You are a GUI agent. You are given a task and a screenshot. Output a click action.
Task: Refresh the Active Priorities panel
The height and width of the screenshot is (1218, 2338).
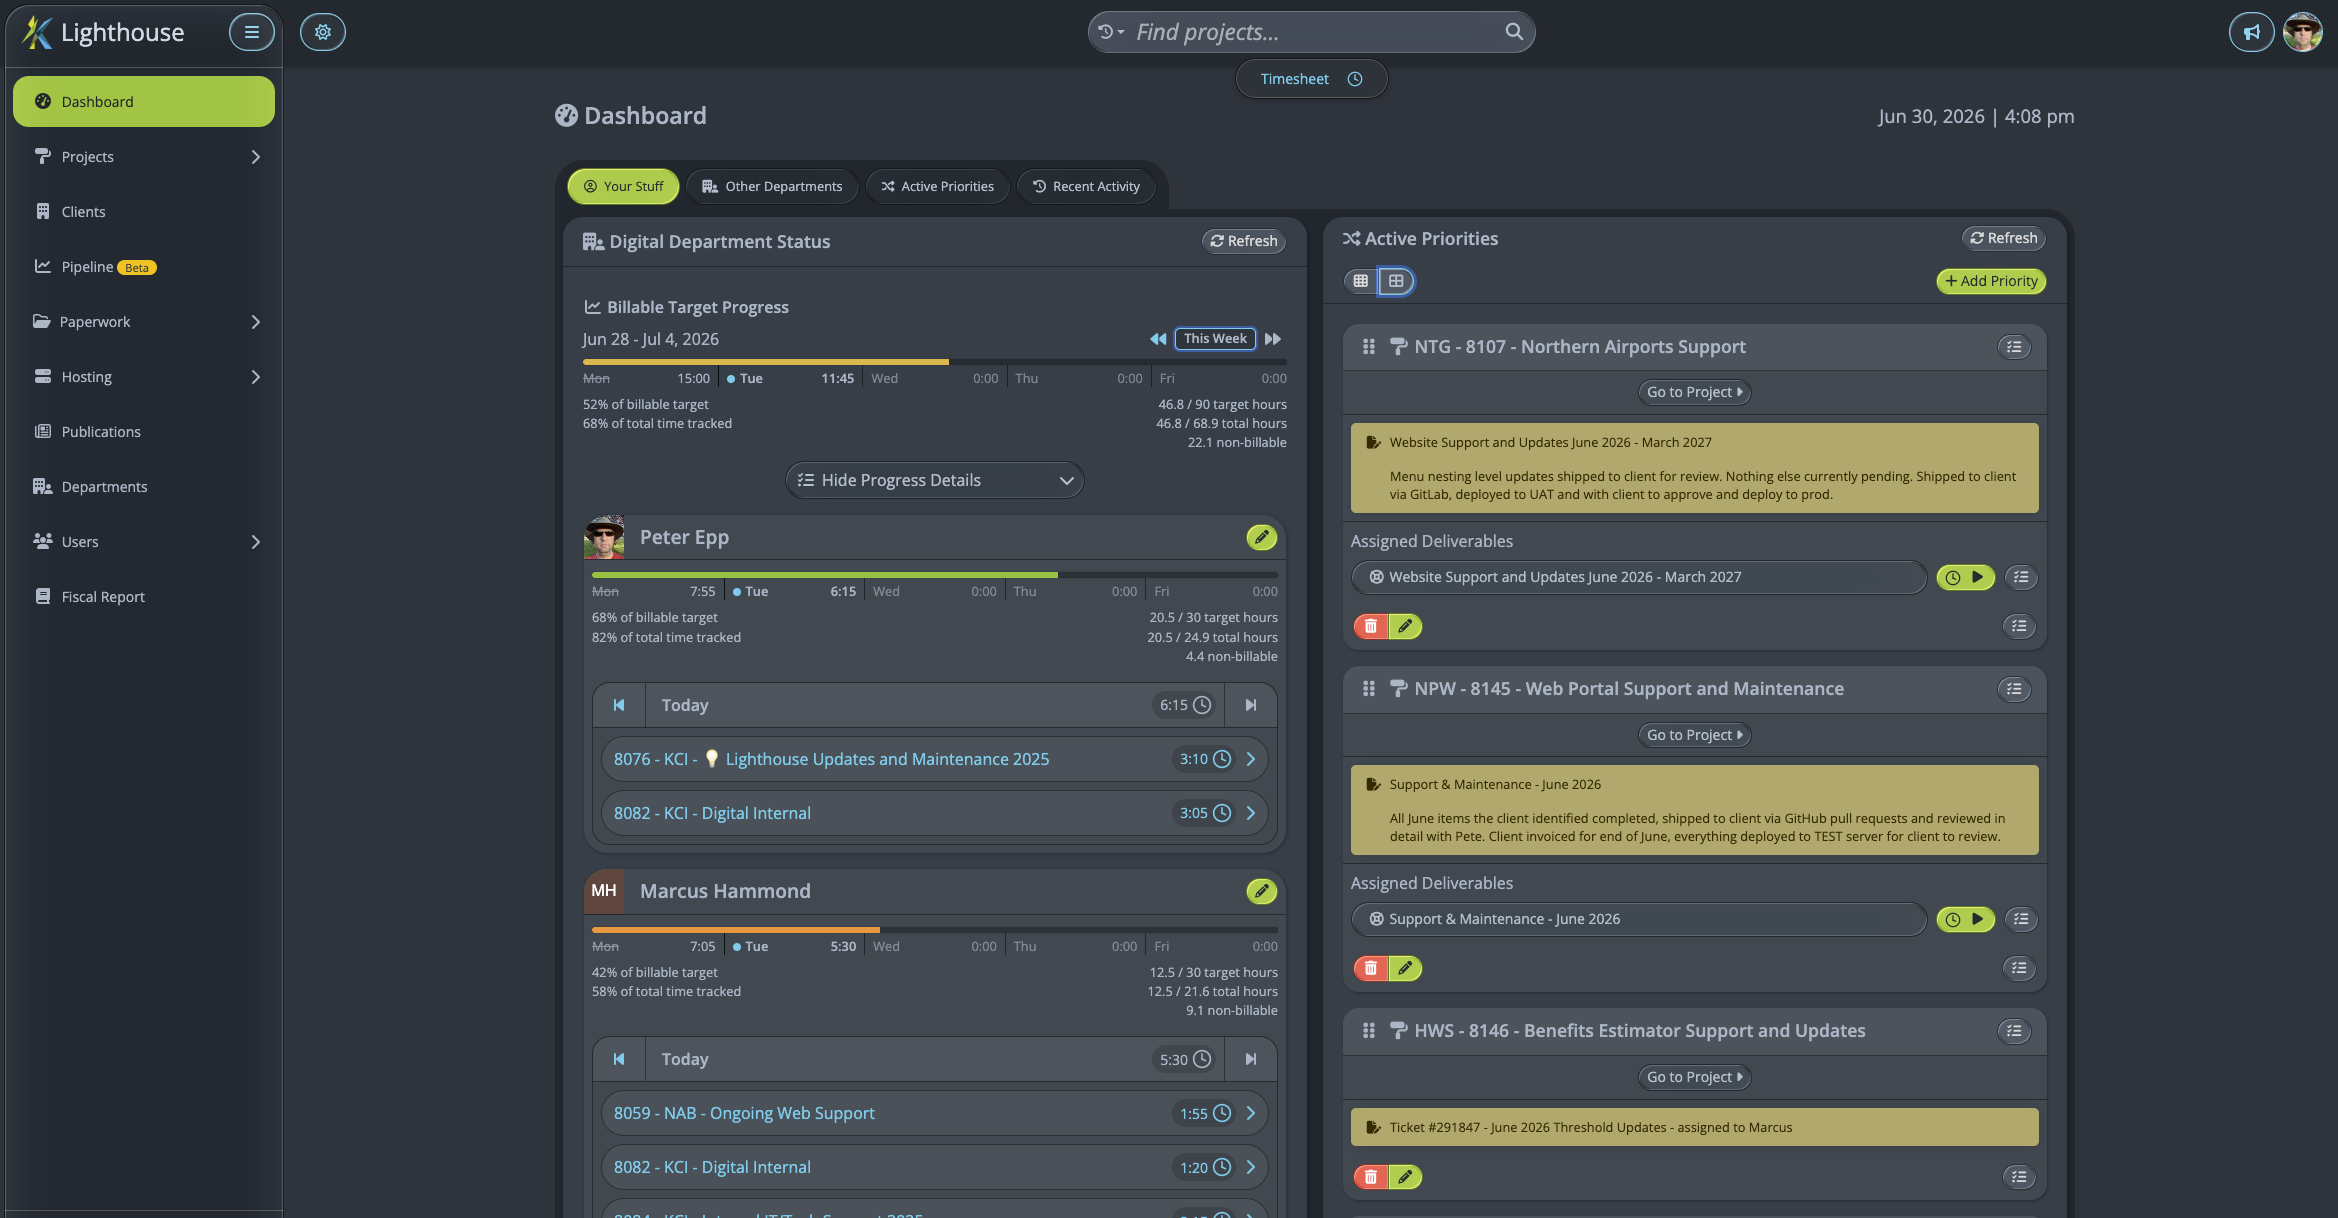point(2003,238)
